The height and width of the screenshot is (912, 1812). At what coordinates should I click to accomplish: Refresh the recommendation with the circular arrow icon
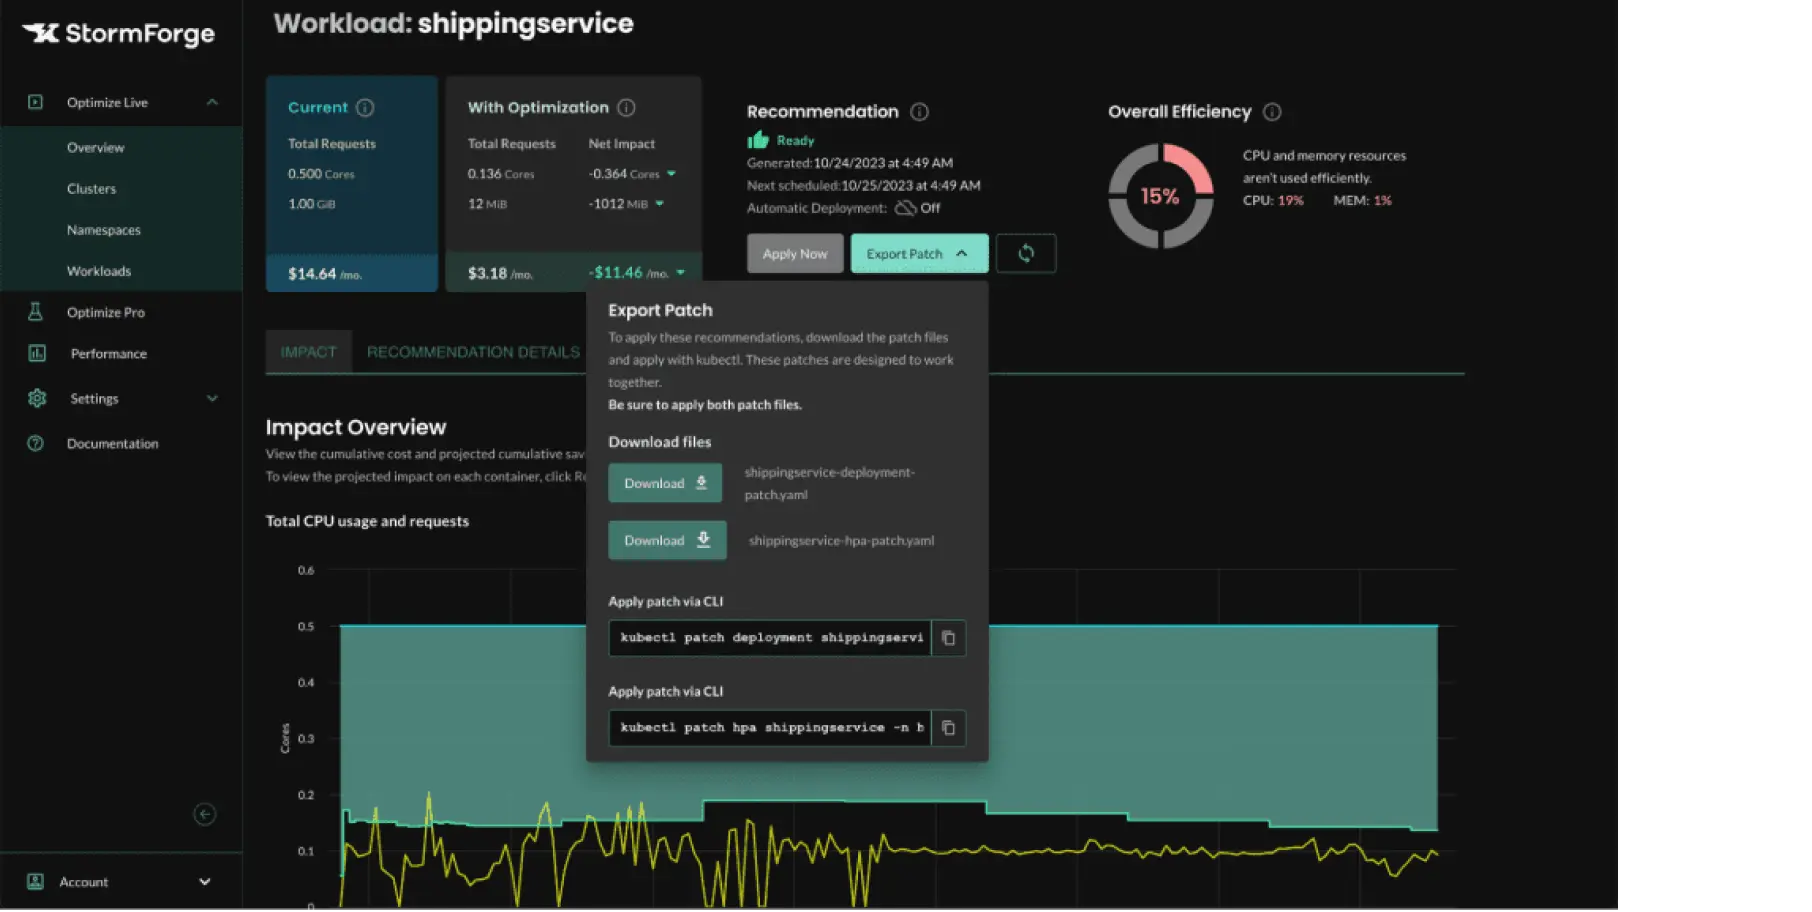(x=1026, y=253)
